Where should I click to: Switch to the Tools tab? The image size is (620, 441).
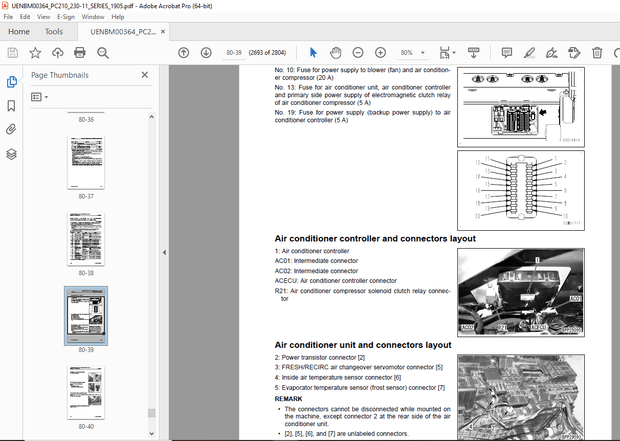(x=54, y=32)
